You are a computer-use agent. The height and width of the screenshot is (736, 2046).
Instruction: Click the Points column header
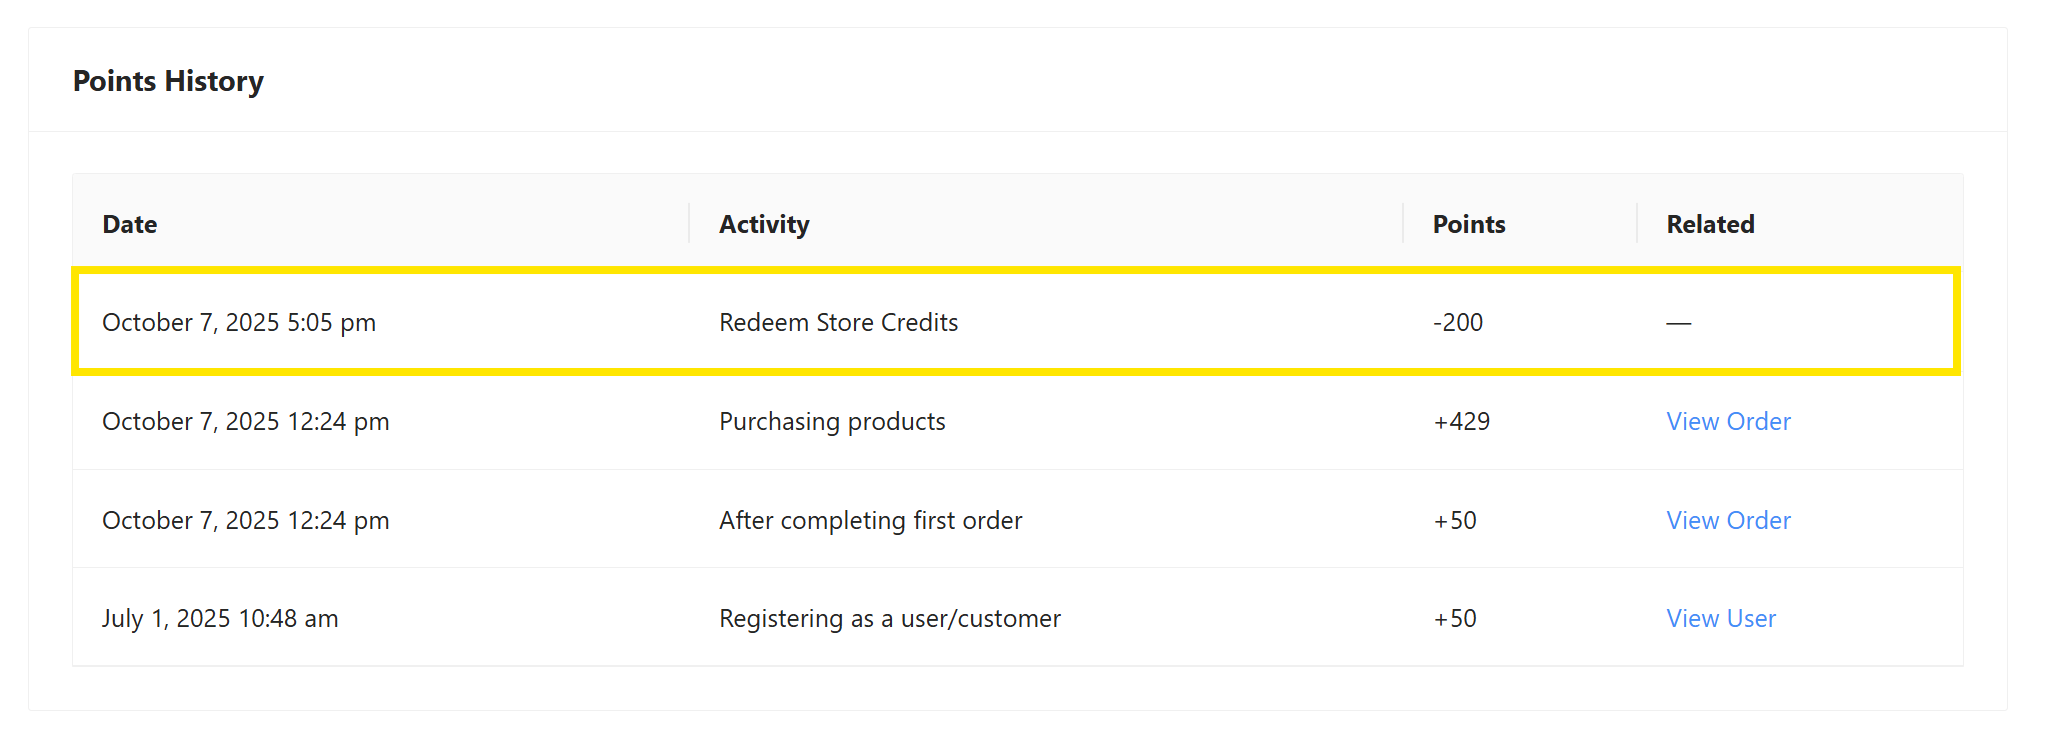click(x=1468, y=224)
